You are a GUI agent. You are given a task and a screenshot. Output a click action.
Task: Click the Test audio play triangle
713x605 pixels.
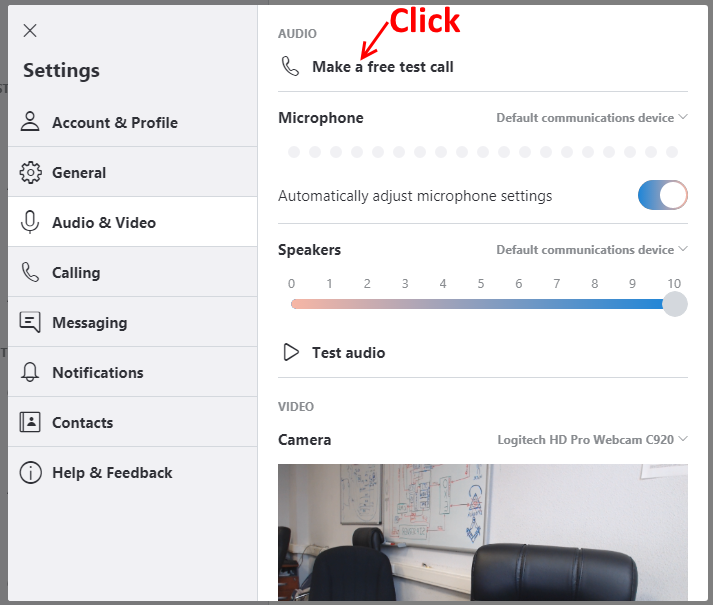point(291,353)
